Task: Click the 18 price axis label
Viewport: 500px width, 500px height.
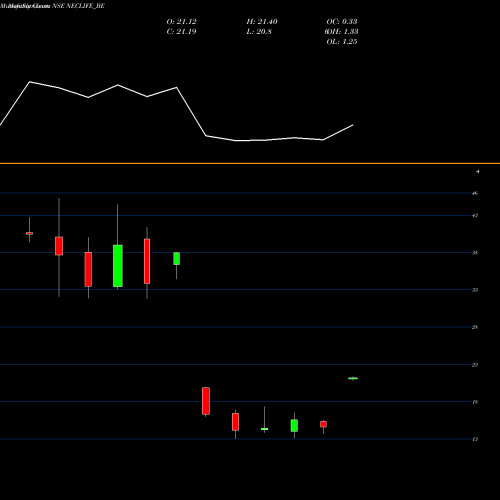Action: click(475, 402)
